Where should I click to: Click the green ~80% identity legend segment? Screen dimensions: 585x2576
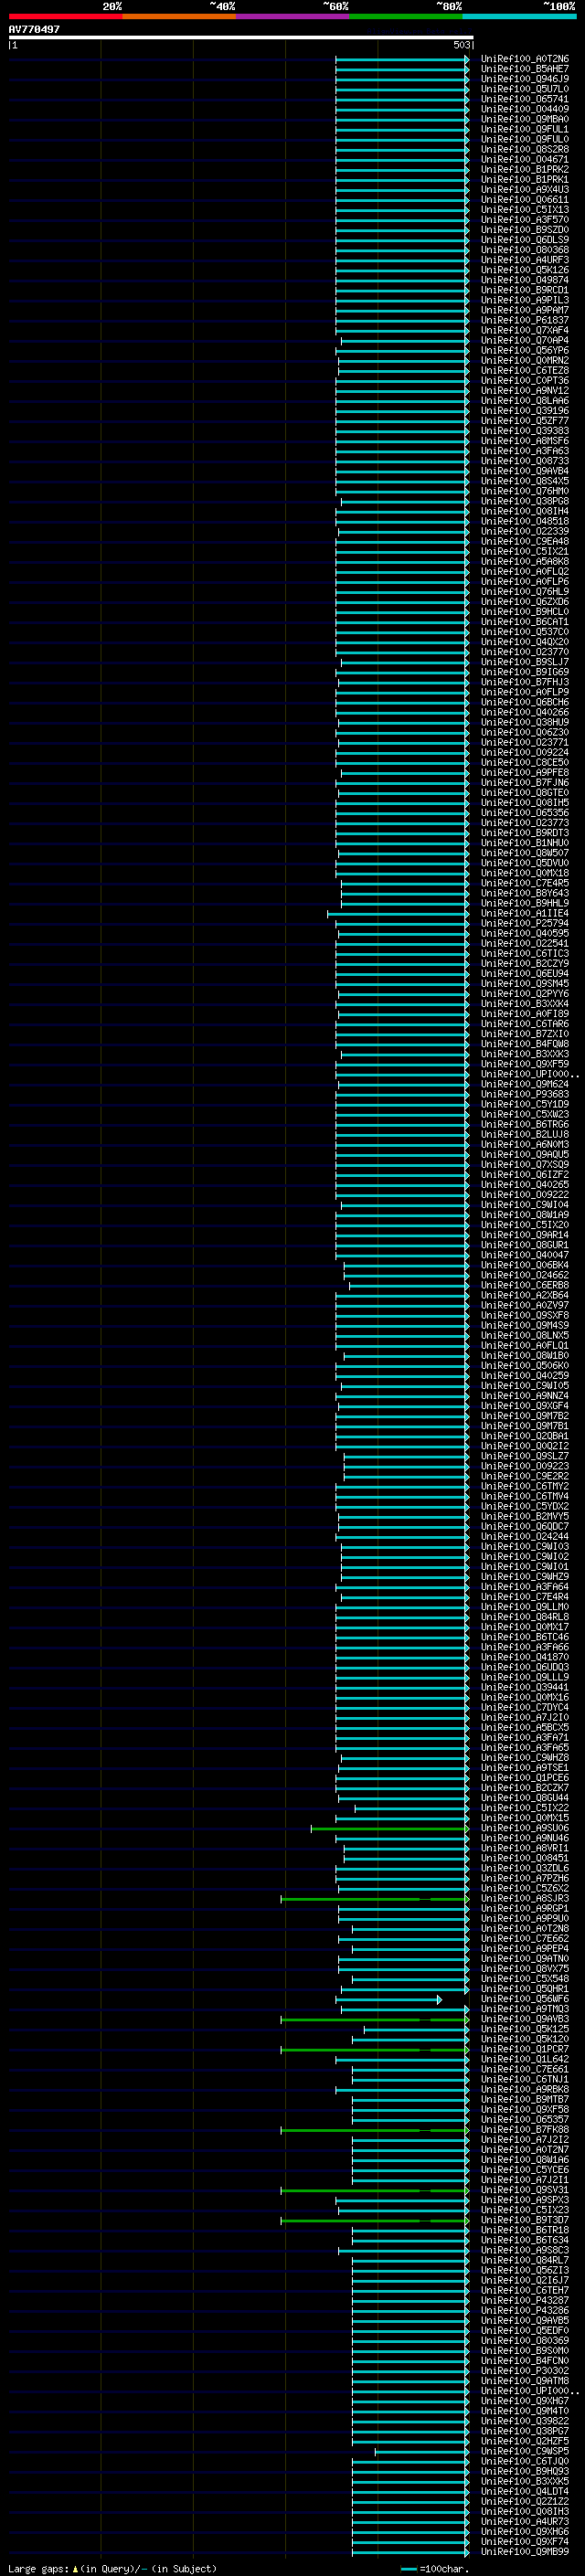[x=406, y=16]
